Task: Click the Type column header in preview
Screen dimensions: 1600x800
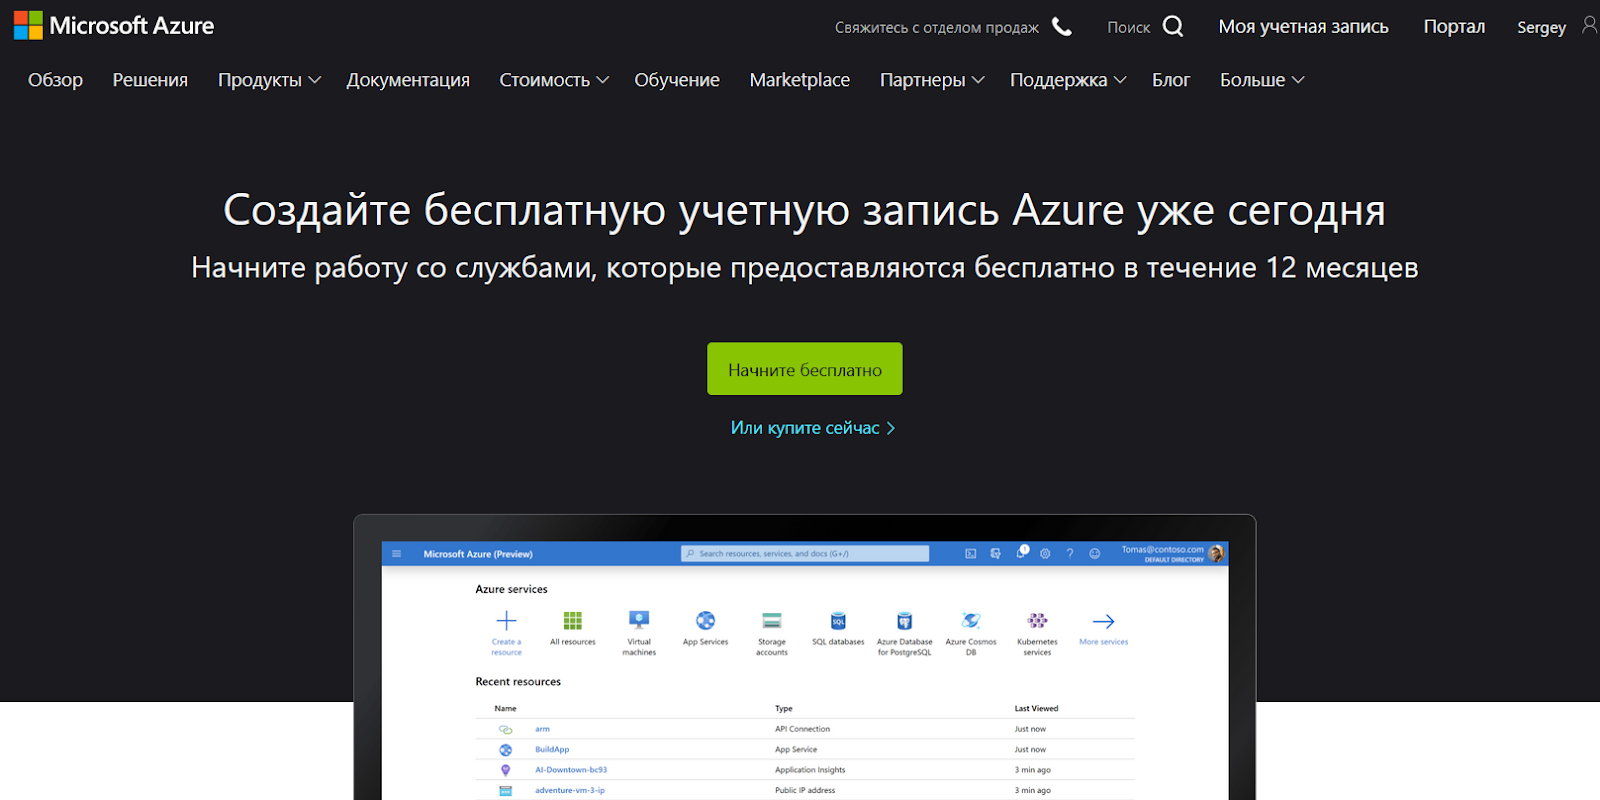Action: coord(783,709)
